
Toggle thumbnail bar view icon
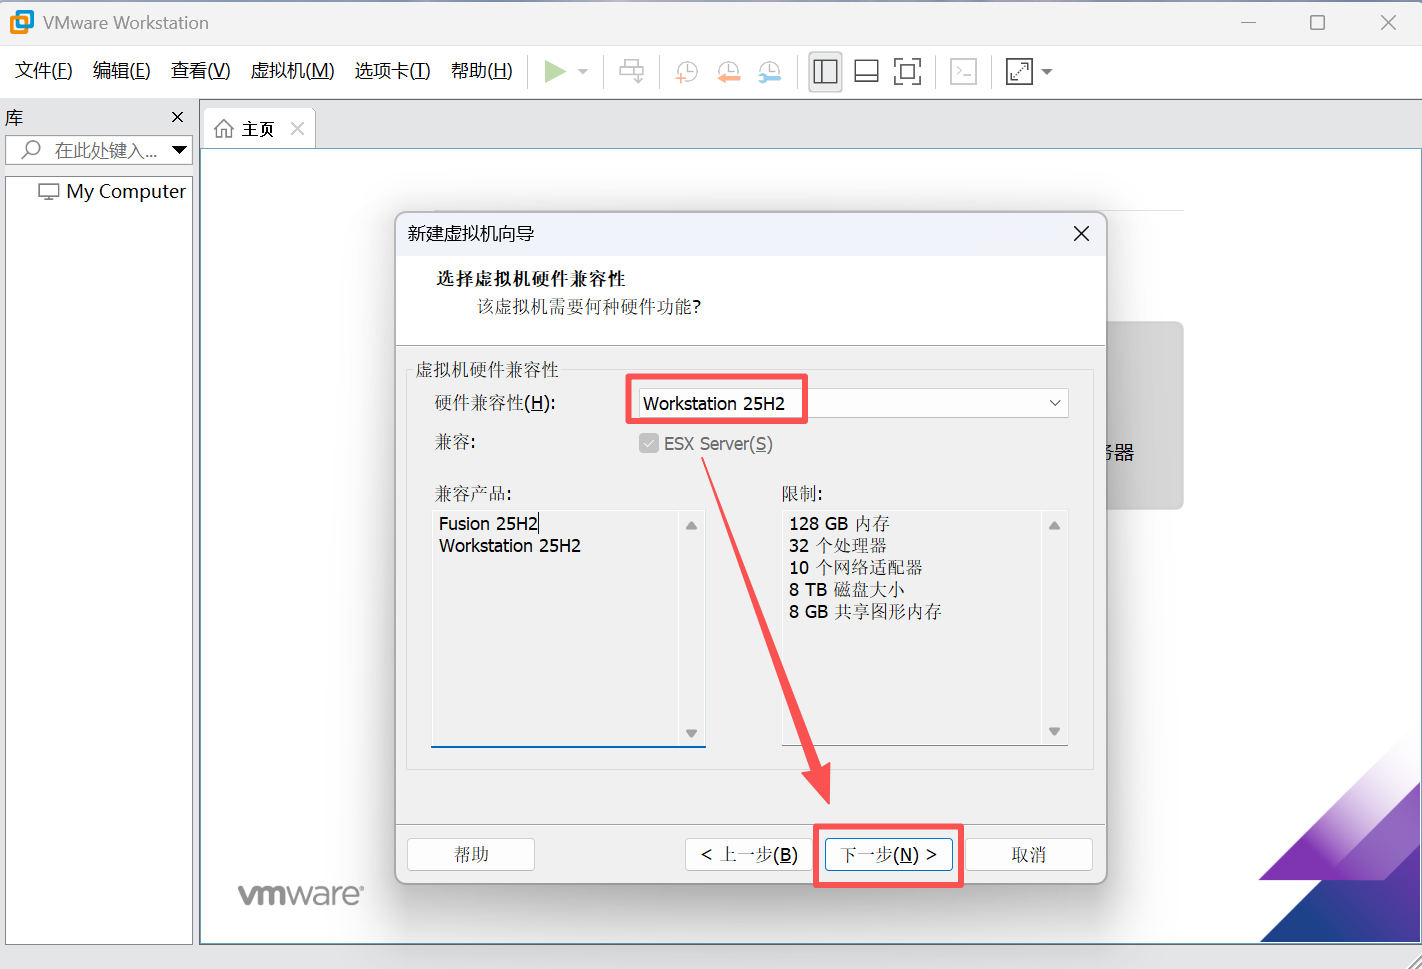pos(866,71)
